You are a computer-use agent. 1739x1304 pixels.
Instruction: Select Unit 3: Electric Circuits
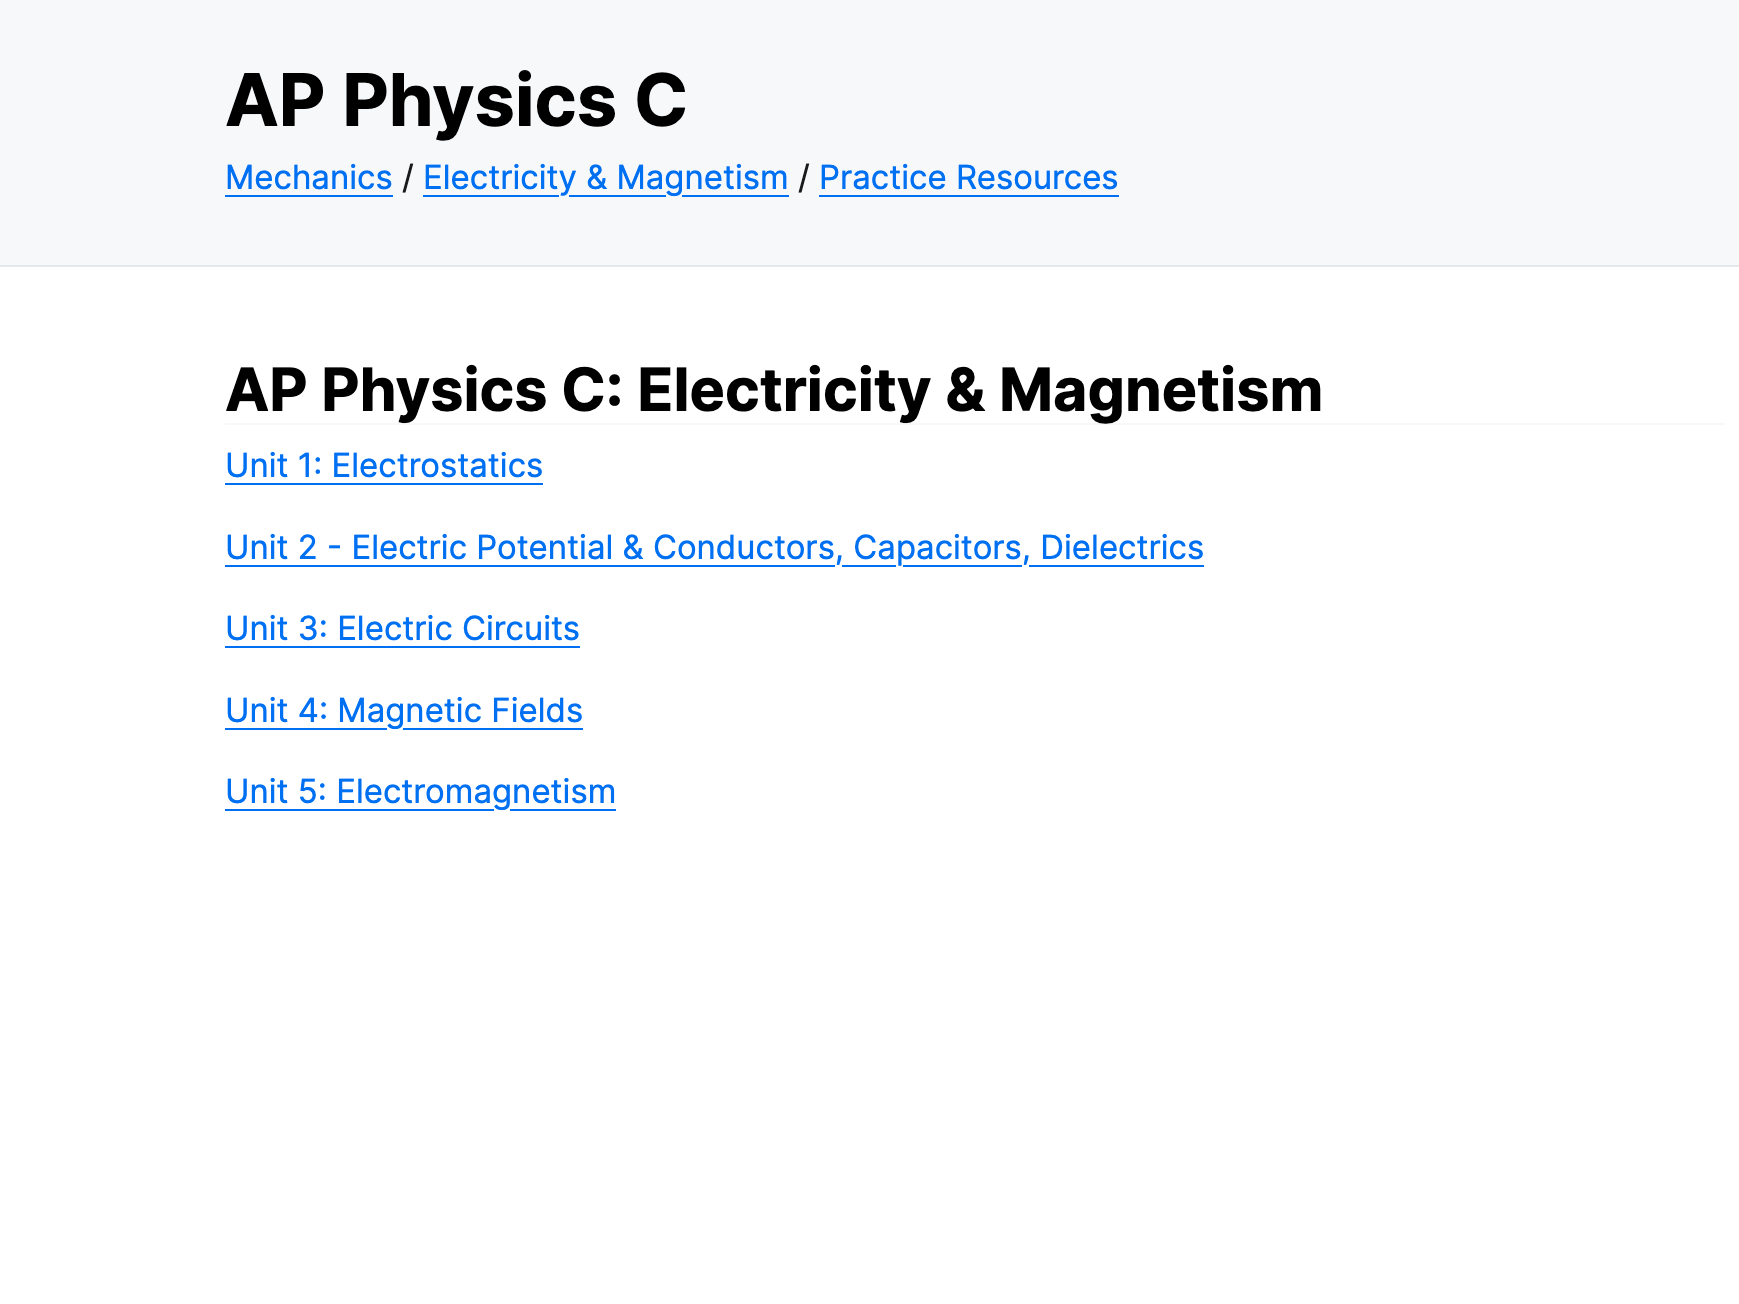(402, 629)
